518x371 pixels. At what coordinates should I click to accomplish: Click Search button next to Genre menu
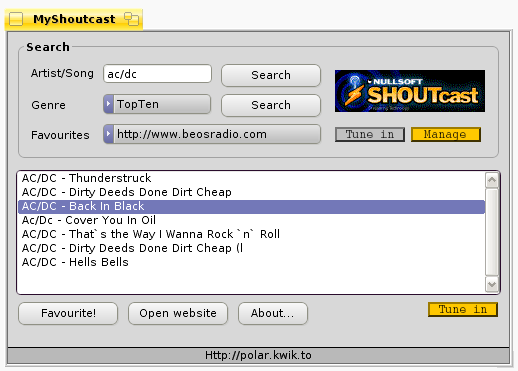tap(271, 105)
